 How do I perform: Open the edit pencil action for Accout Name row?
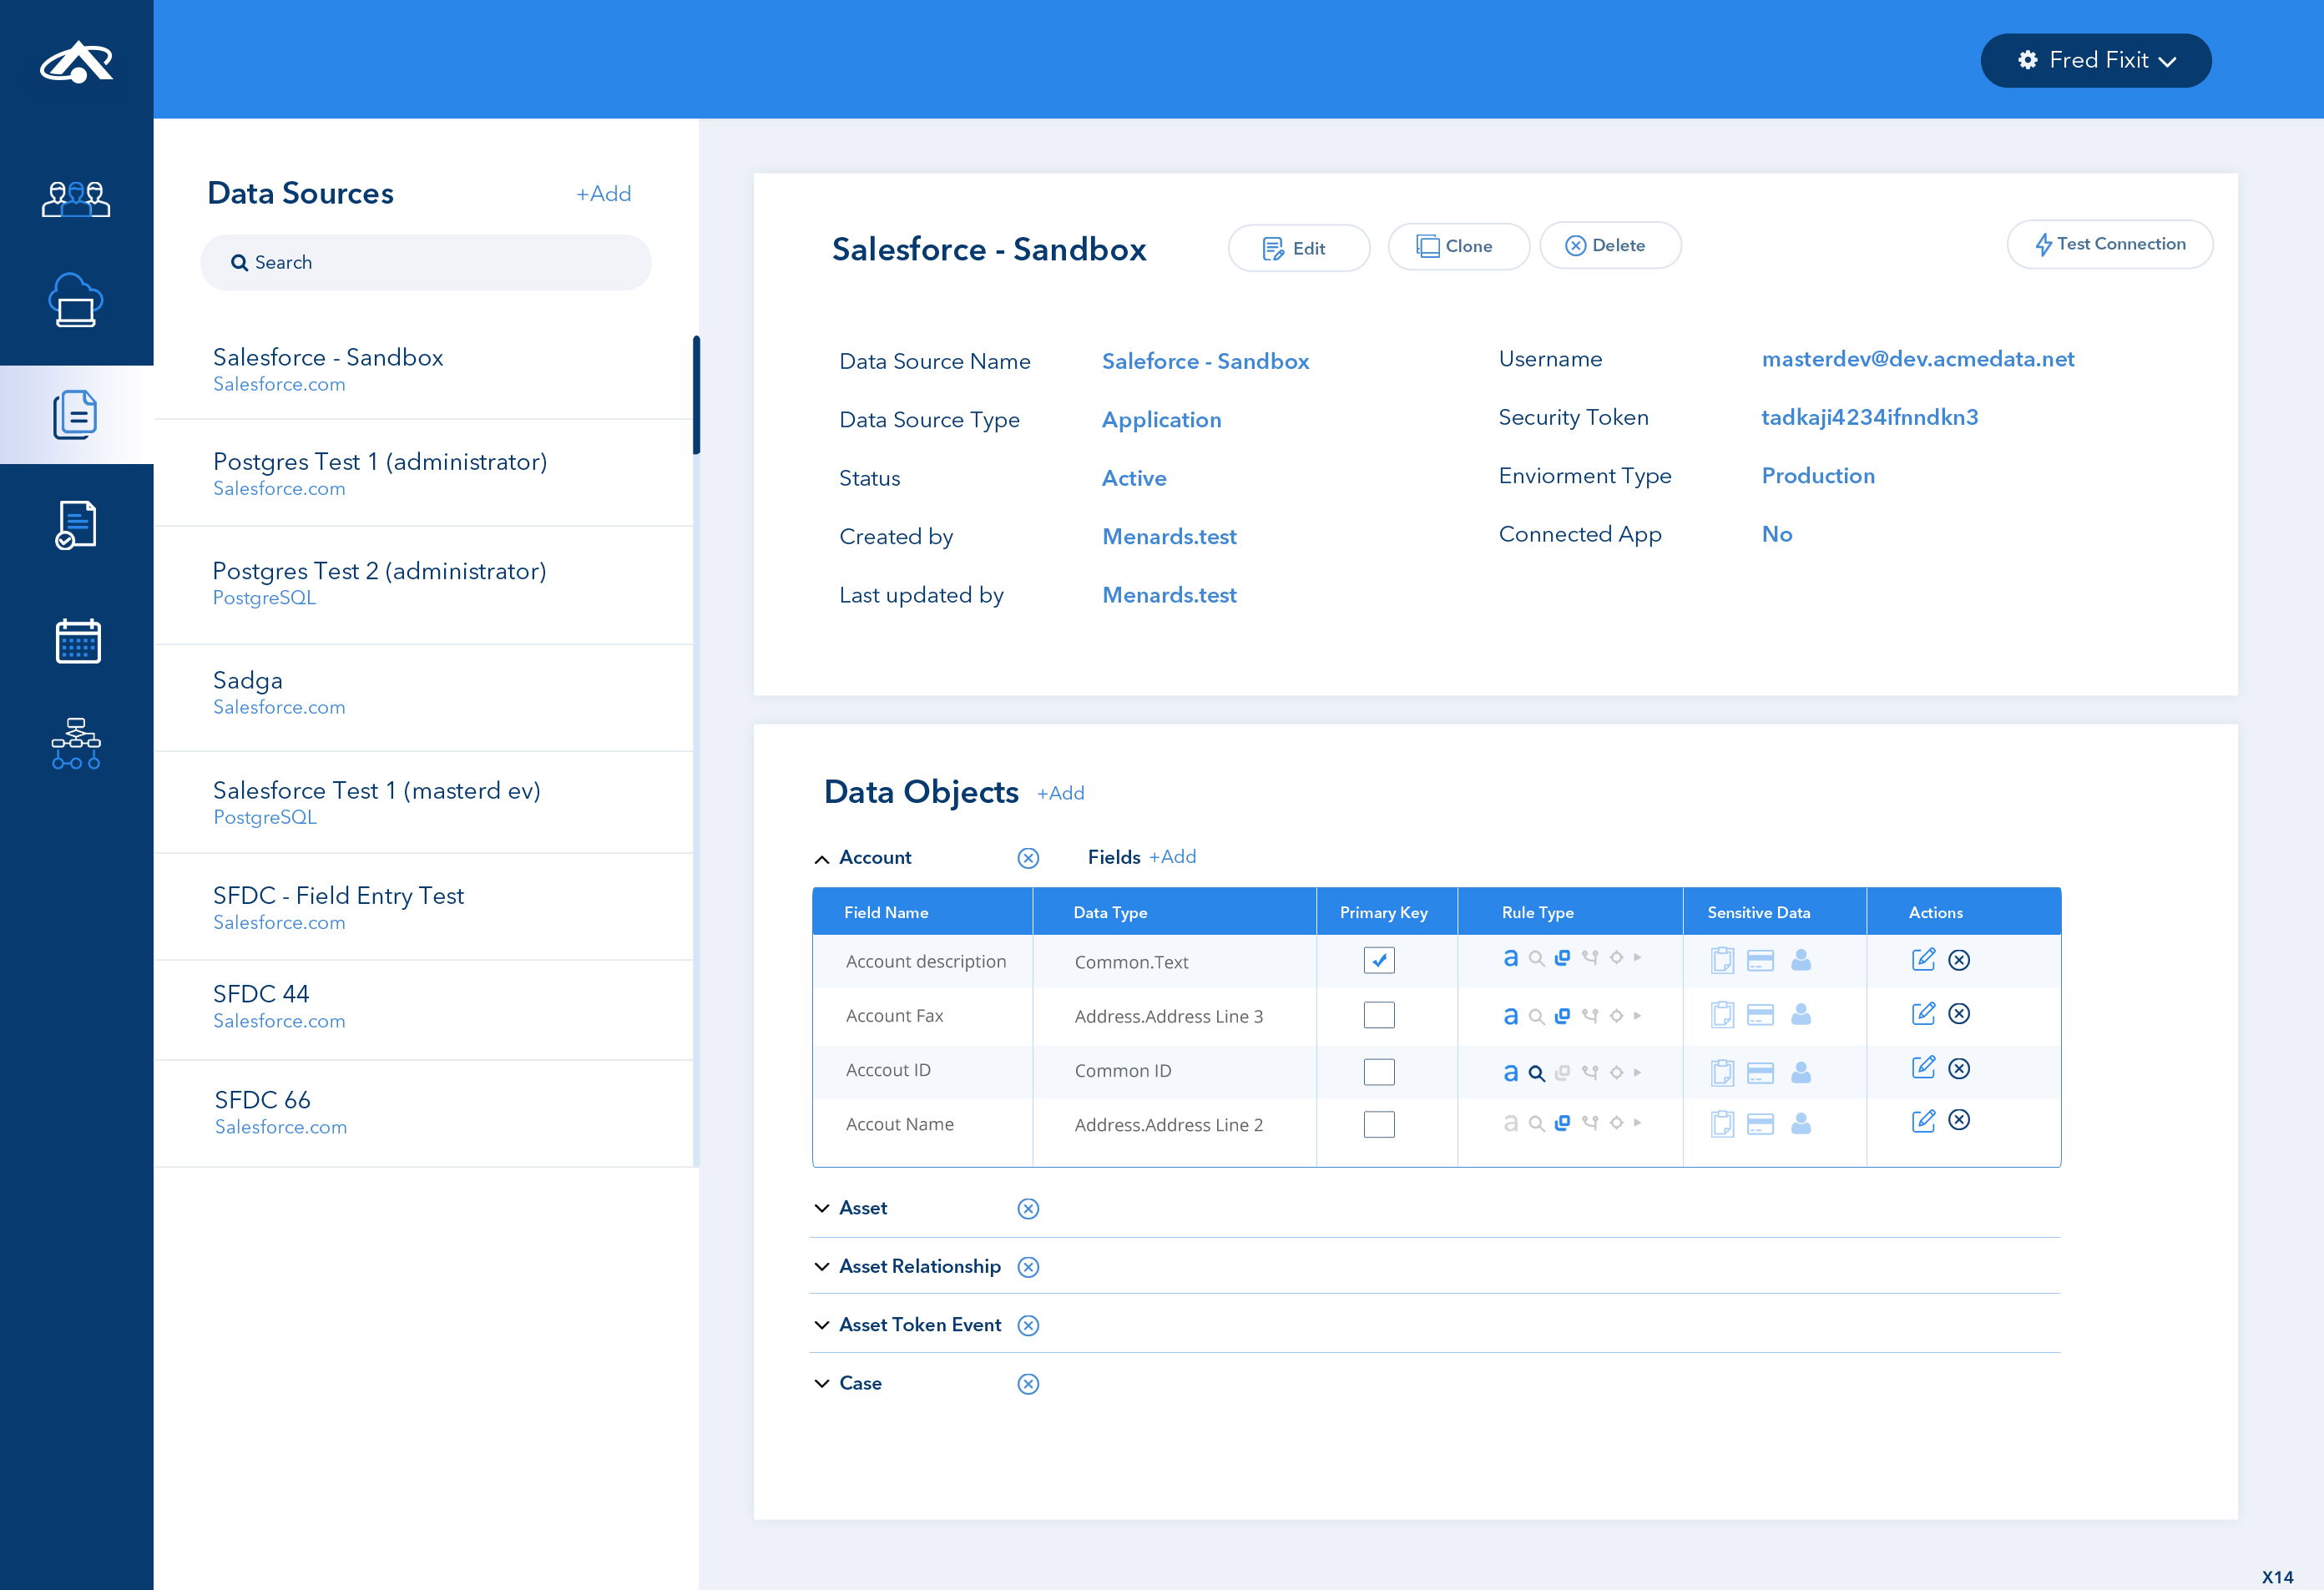1923,1121
